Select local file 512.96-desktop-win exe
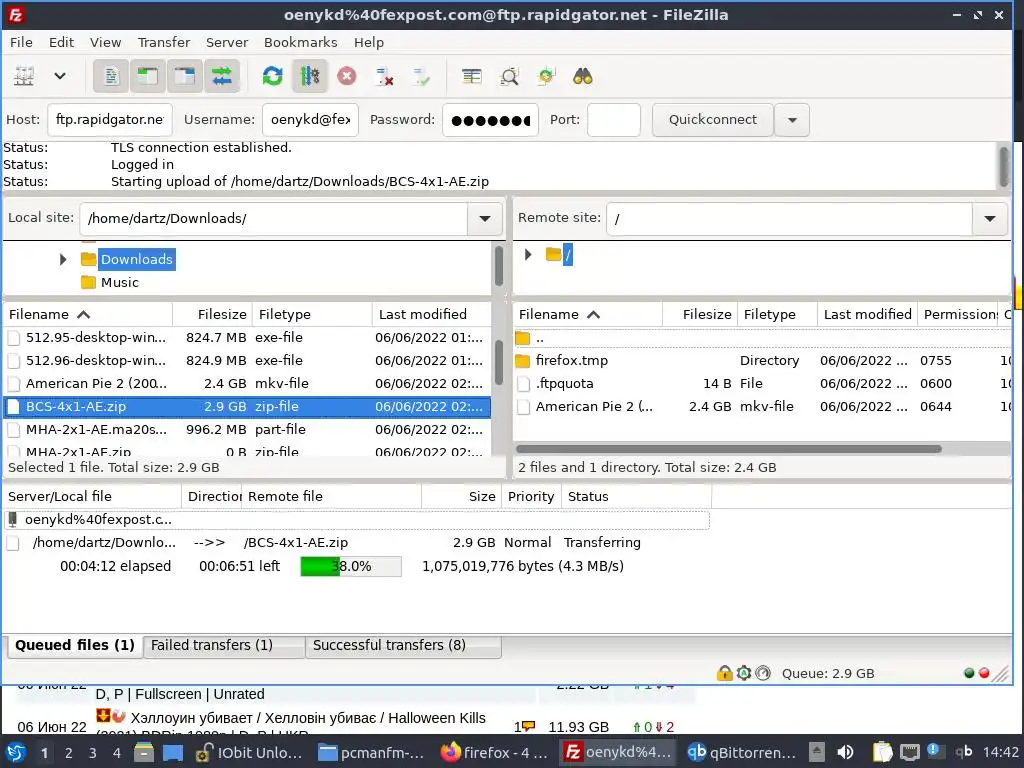 coord(247,360)
